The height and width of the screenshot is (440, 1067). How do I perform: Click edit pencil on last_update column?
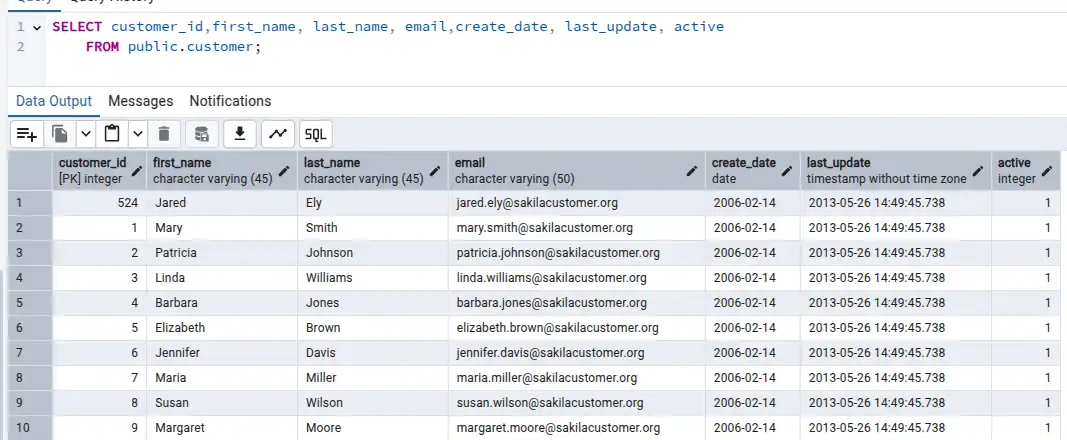coord(979,171)
